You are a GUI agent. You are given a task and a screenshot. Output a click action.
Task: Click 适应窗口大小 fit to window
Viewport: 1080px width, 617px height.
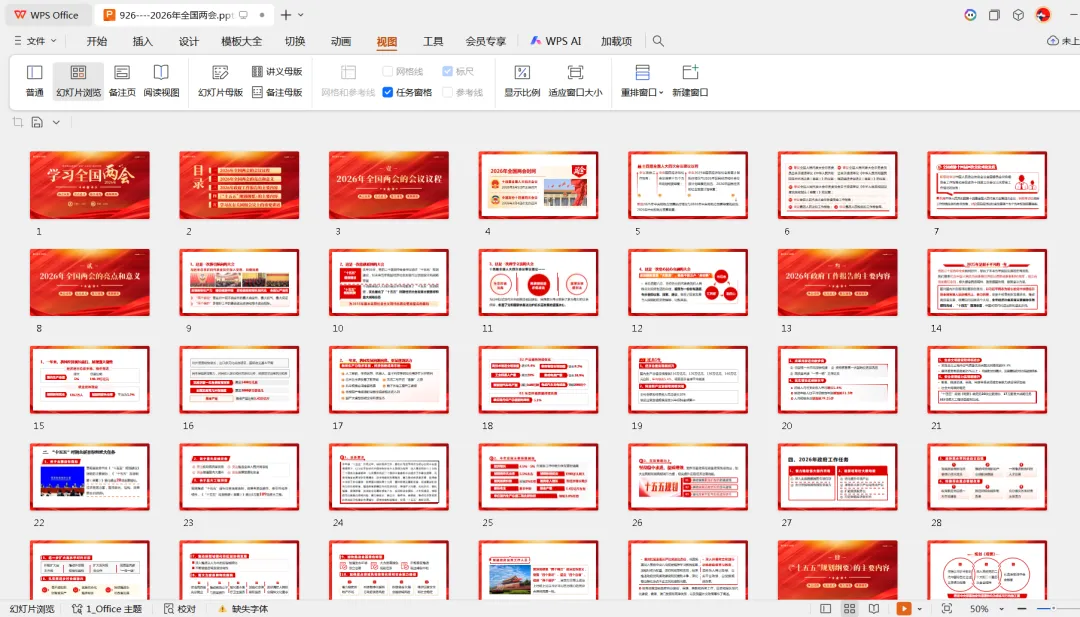click(575, 81)
